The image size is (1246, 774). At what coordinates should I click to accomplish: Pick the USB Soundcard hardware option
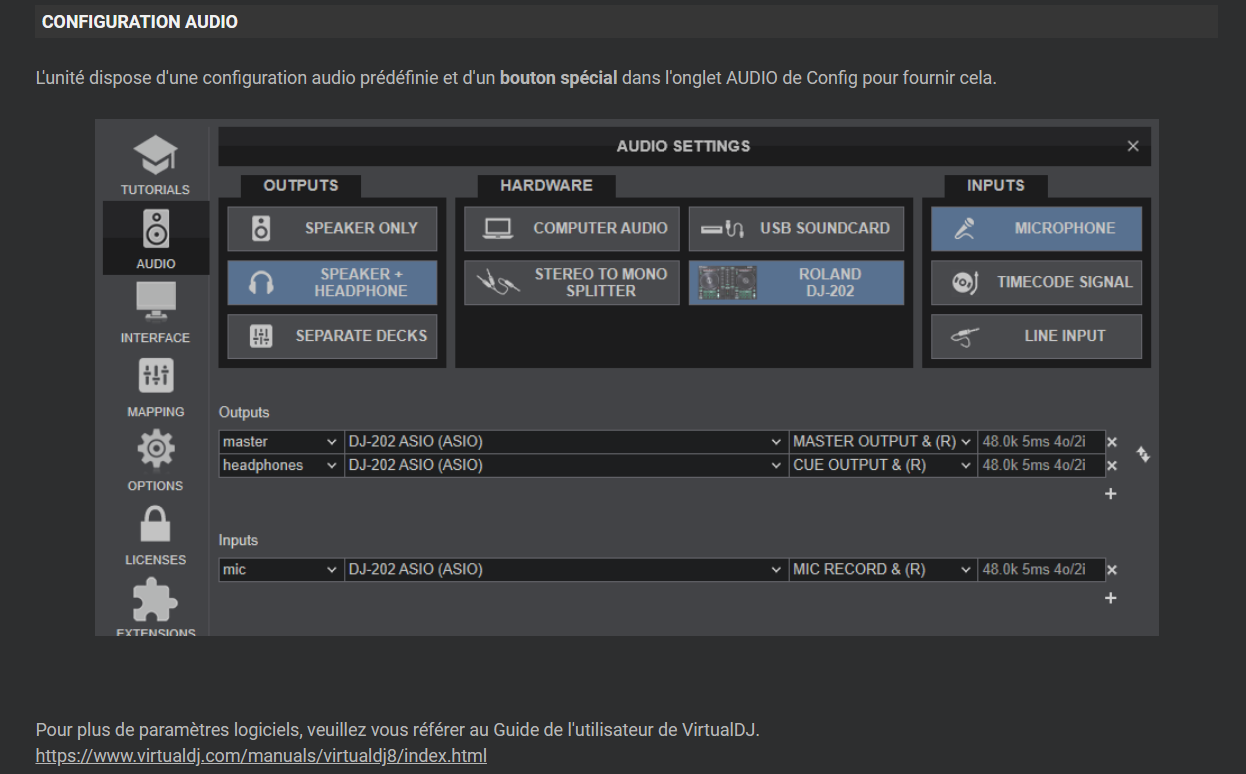(796, 228)
